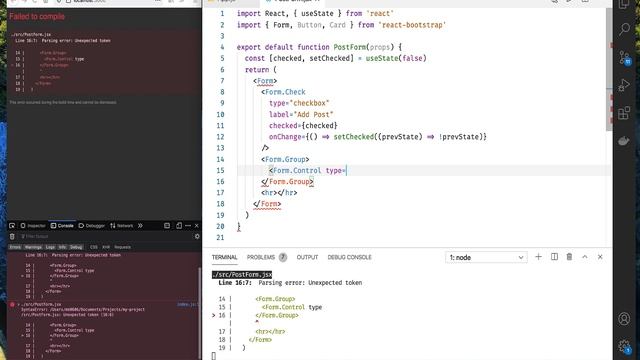640x360 pixels.
Task: Open the devtools Network tab
Action: click(122, 226)
